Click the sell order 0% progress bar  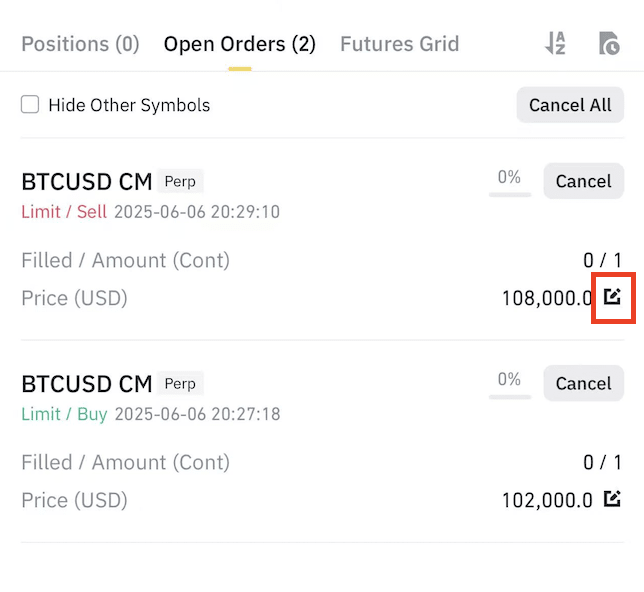tap(509, 182)
